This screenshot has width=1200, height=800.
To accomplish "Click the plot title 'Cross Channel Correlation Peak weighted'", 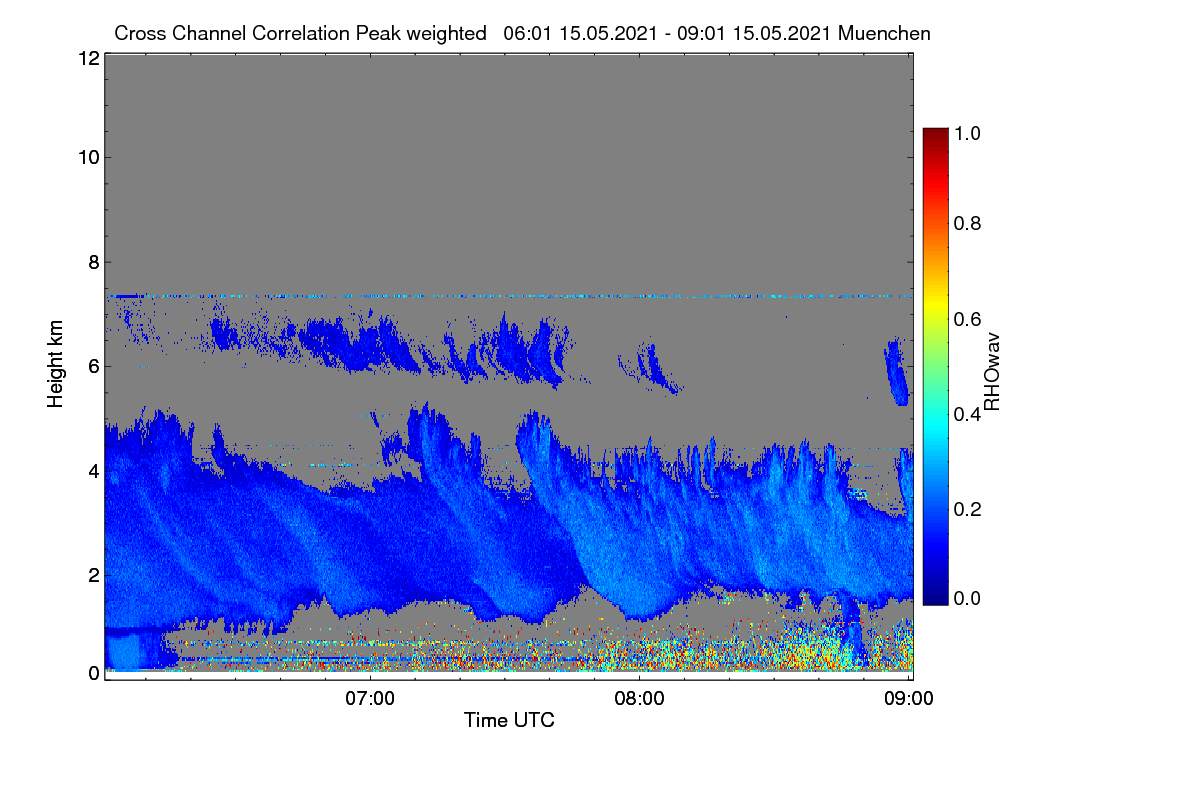I will (x=300, y=33).
